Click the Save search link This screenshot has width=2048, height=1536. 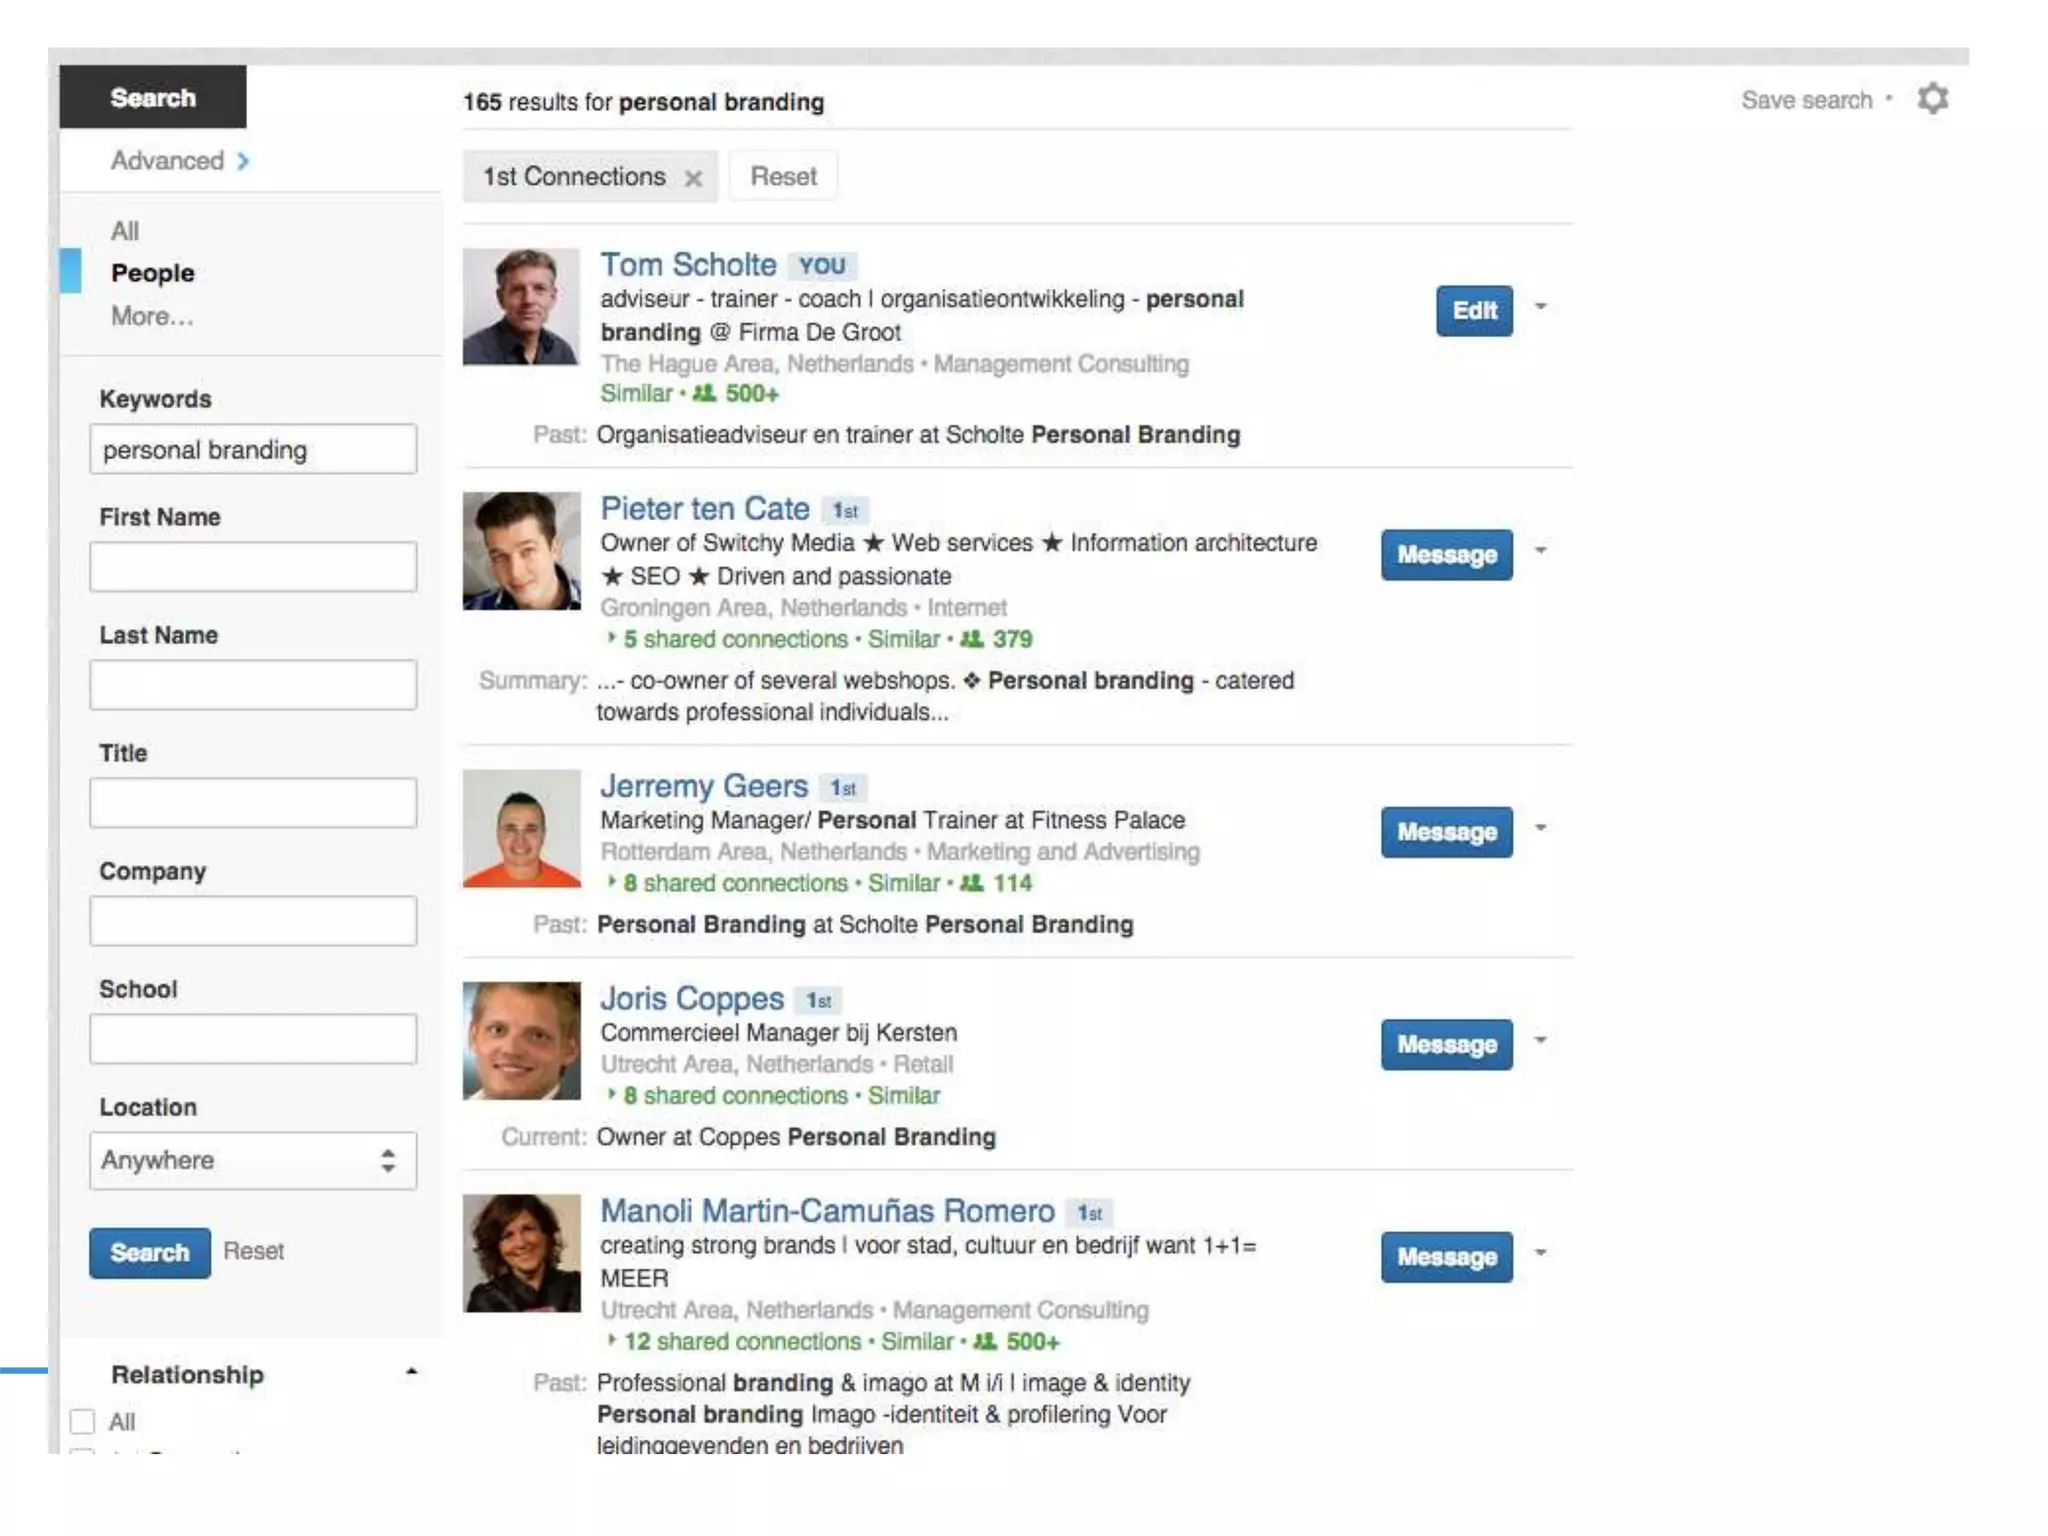1806,100
